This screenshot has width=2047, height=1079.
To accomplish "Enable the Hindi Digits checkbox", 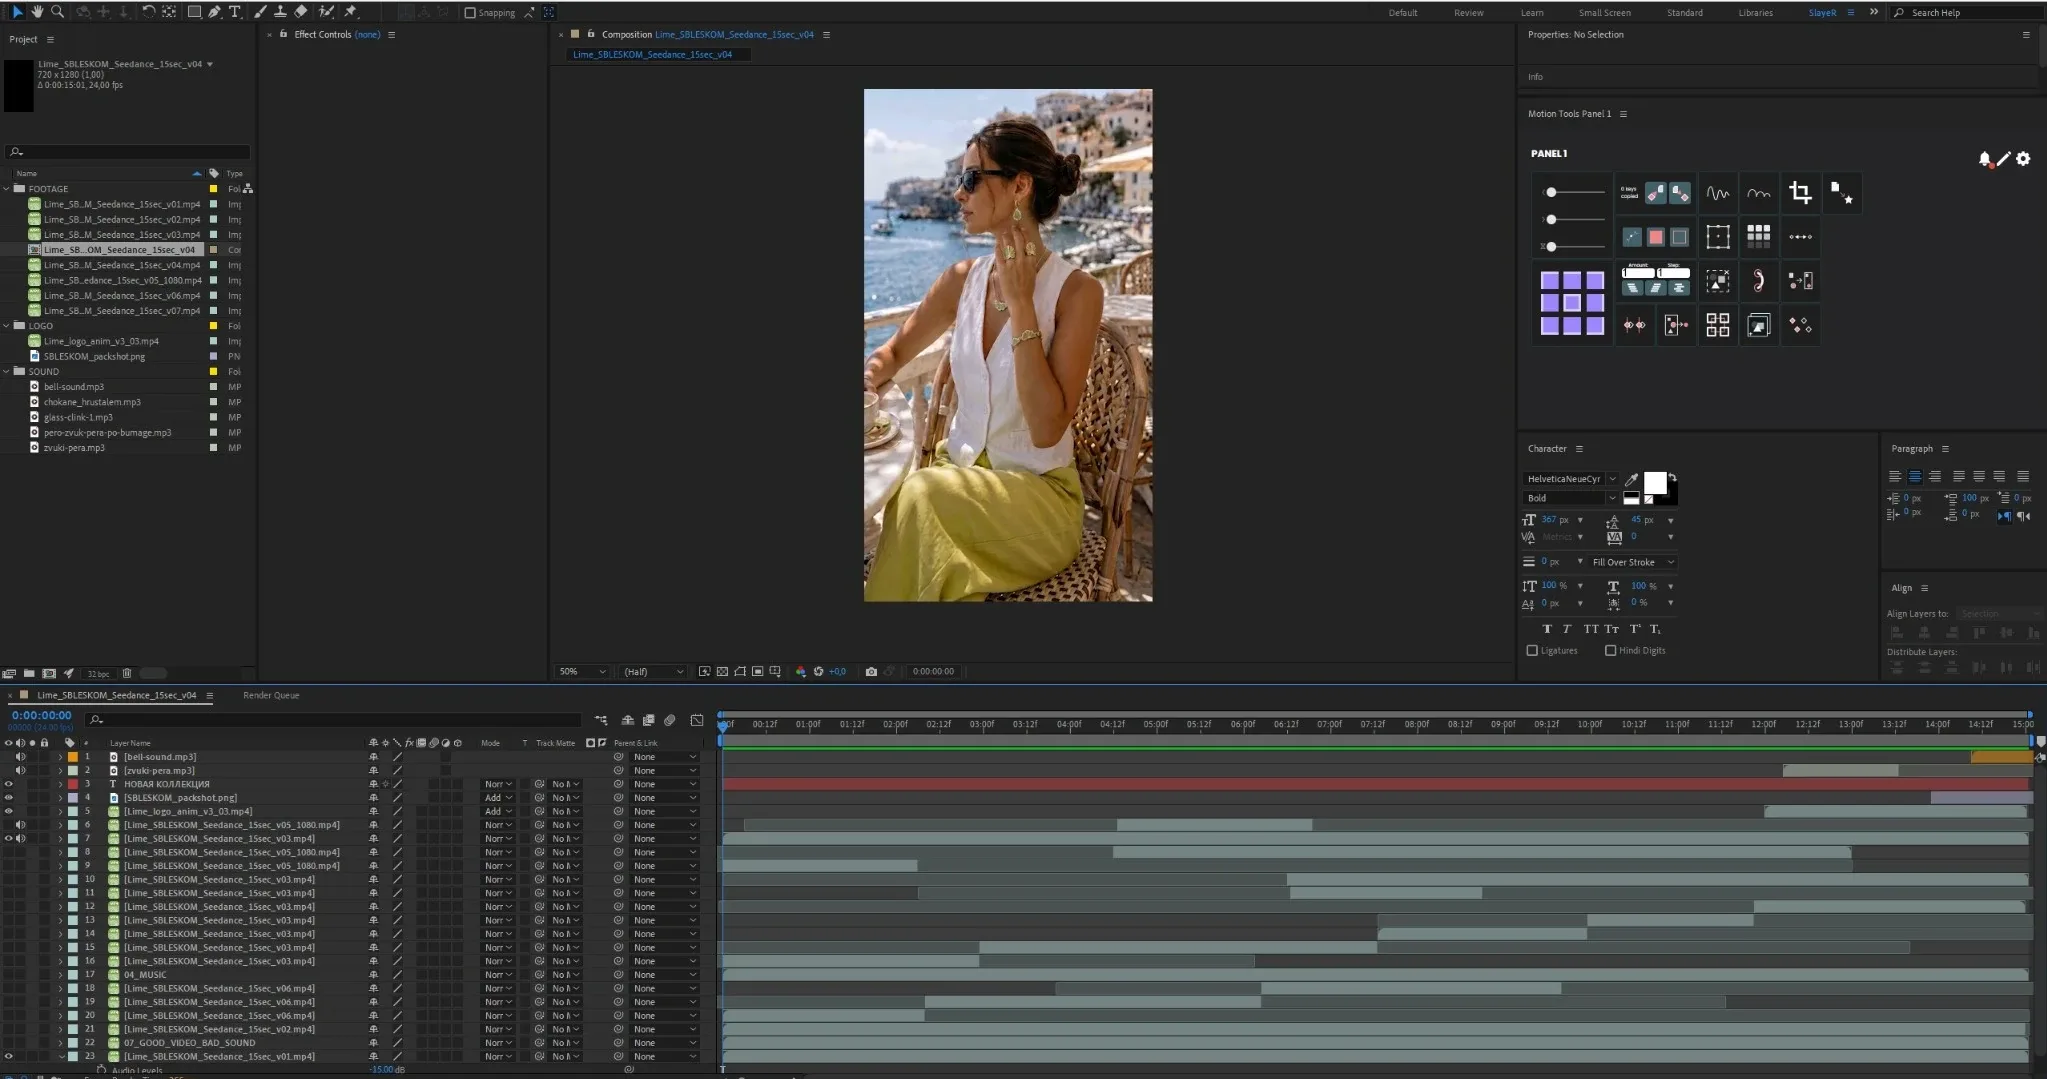I will pos(1610,651).
